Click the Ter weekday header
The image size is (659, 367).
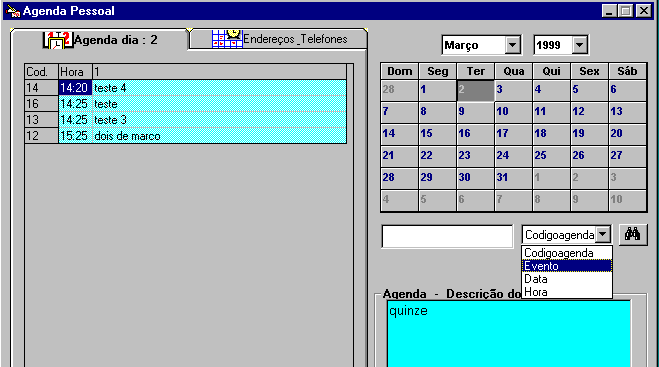[475, 71]
